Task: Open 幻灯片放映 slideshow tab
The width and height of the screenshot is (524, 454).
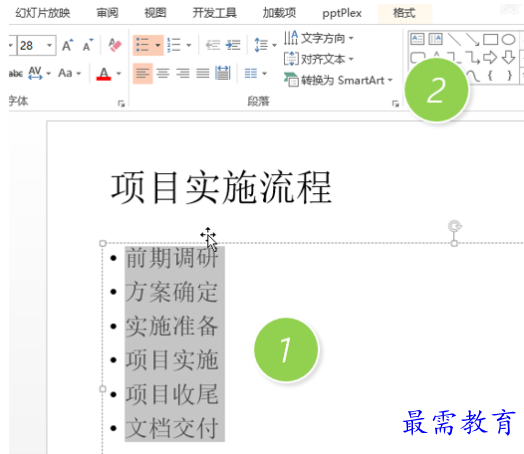Action: point(43,13)
